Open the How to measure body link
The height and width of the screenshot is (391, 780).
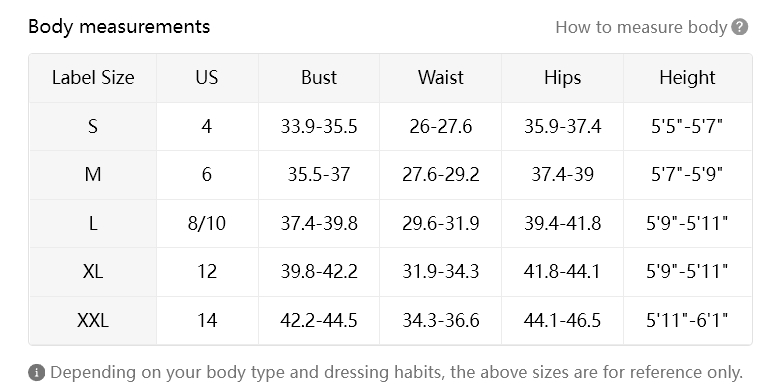click(x=641, y=27)
